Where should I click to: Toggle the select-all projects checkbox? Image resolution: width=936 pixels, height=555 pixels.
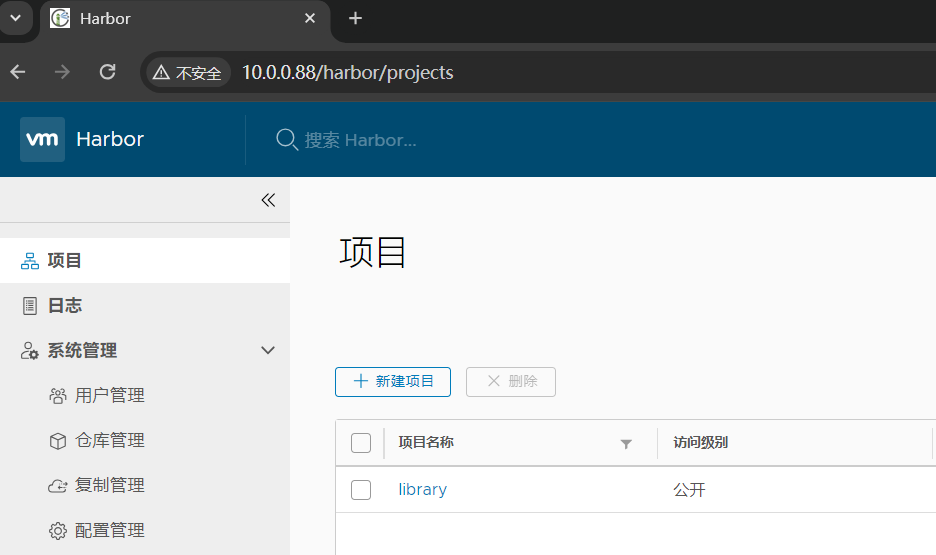coord(361,443)
